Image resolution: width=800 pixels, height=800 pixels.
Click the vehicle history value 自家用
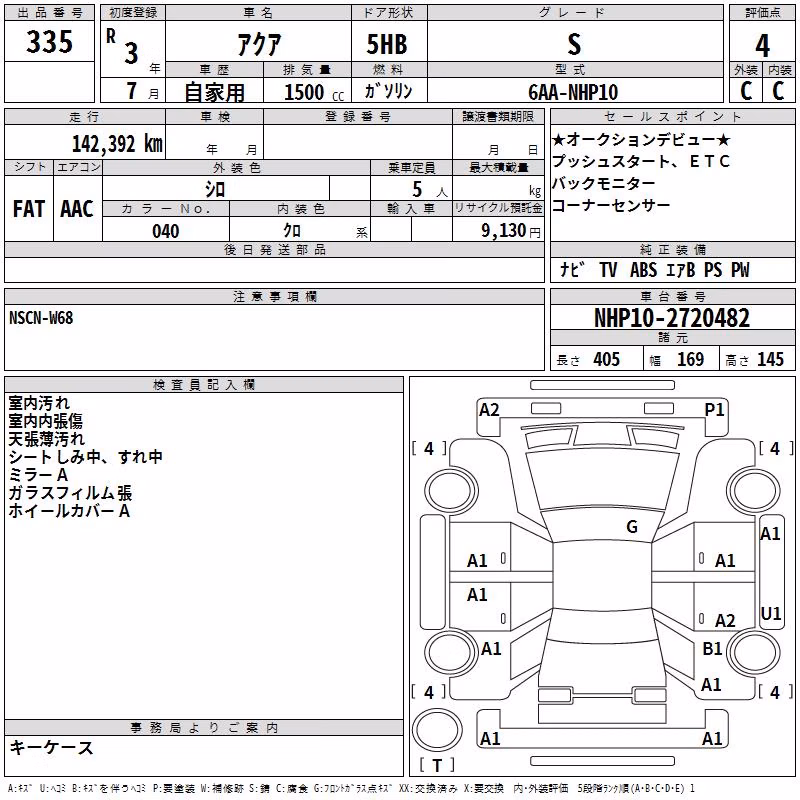(214, 92)
